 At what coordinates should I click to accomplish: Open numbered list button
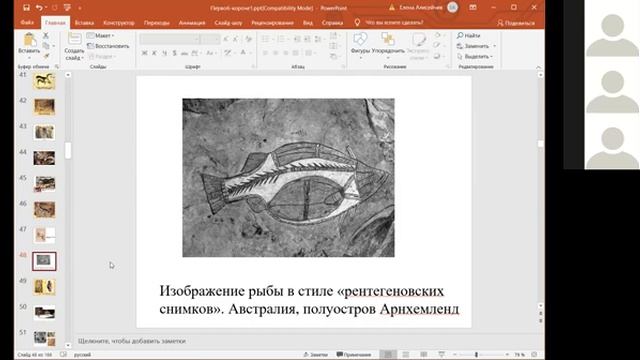pos(281,39)
